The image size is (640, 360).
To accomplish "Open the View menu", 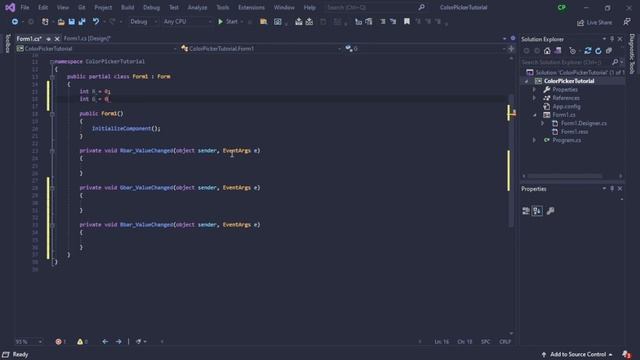I will [62, 7].
